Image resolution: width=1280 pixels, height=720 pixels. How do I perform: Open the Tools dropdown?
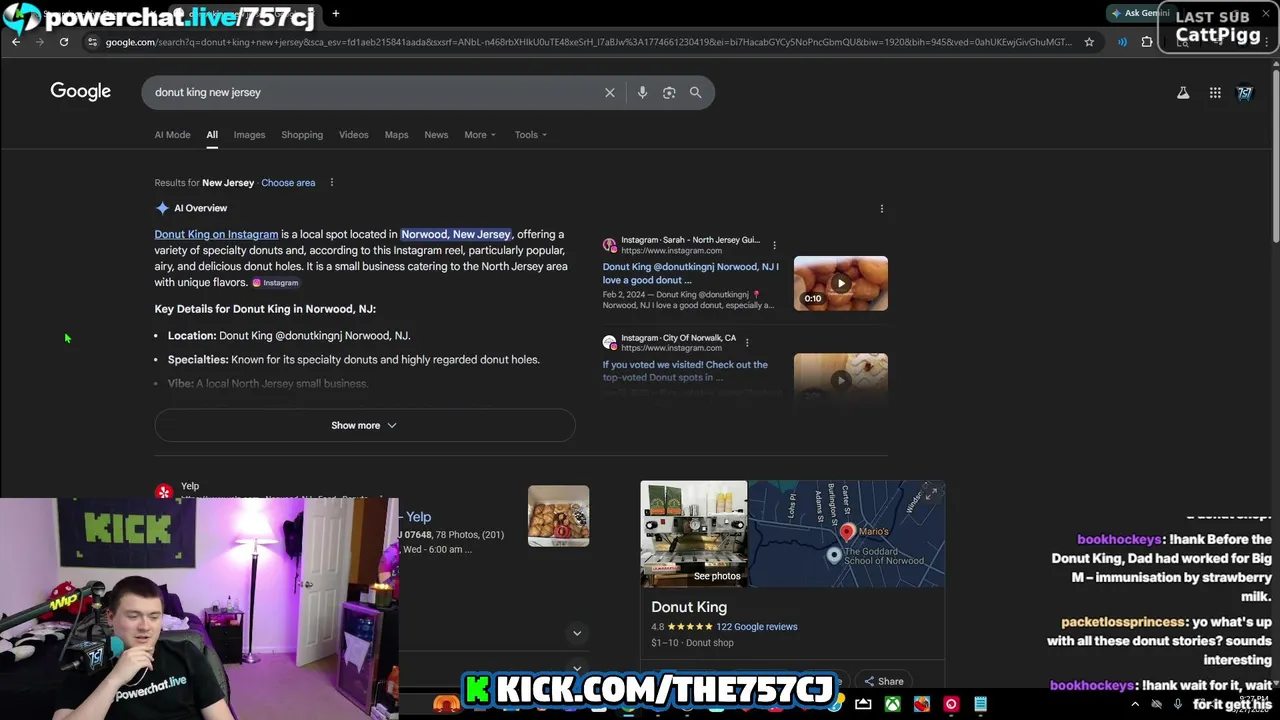point(530,135)
